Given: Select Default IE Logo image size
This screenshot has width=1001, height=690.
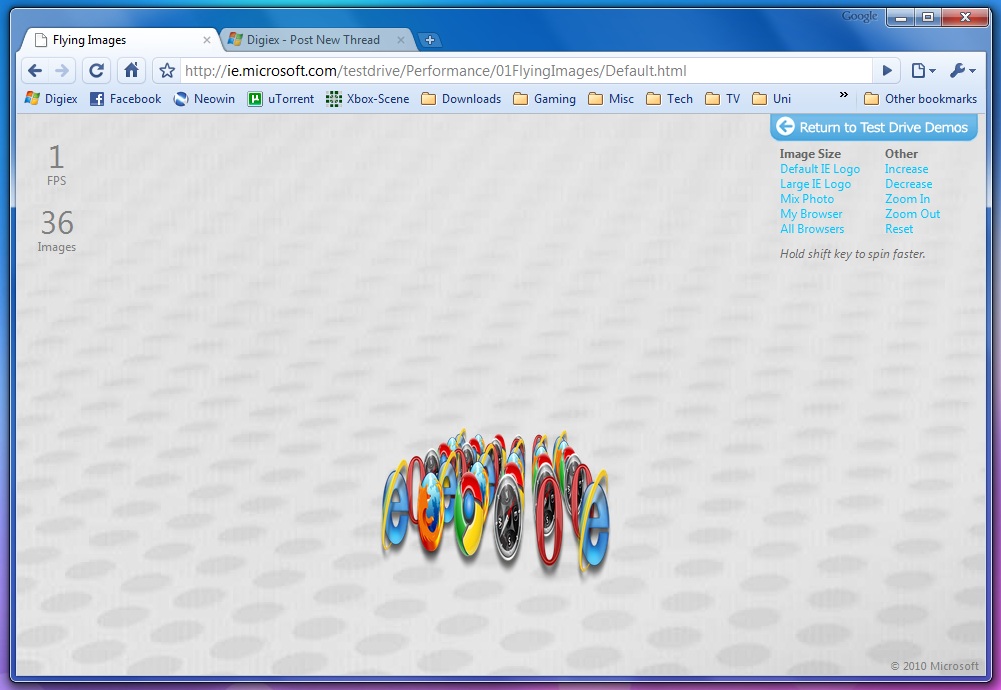Looking at the screenshot, I should (x=820, y=169).
